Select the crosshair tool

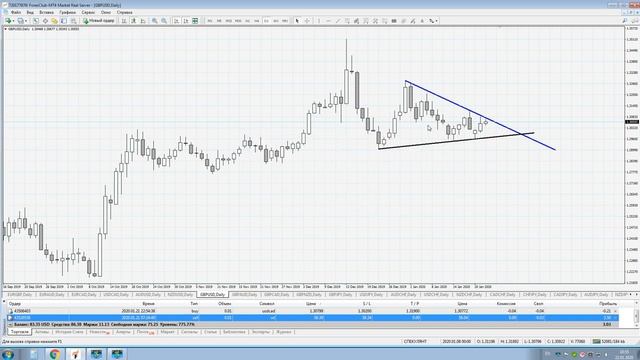(x=307, y=21)
